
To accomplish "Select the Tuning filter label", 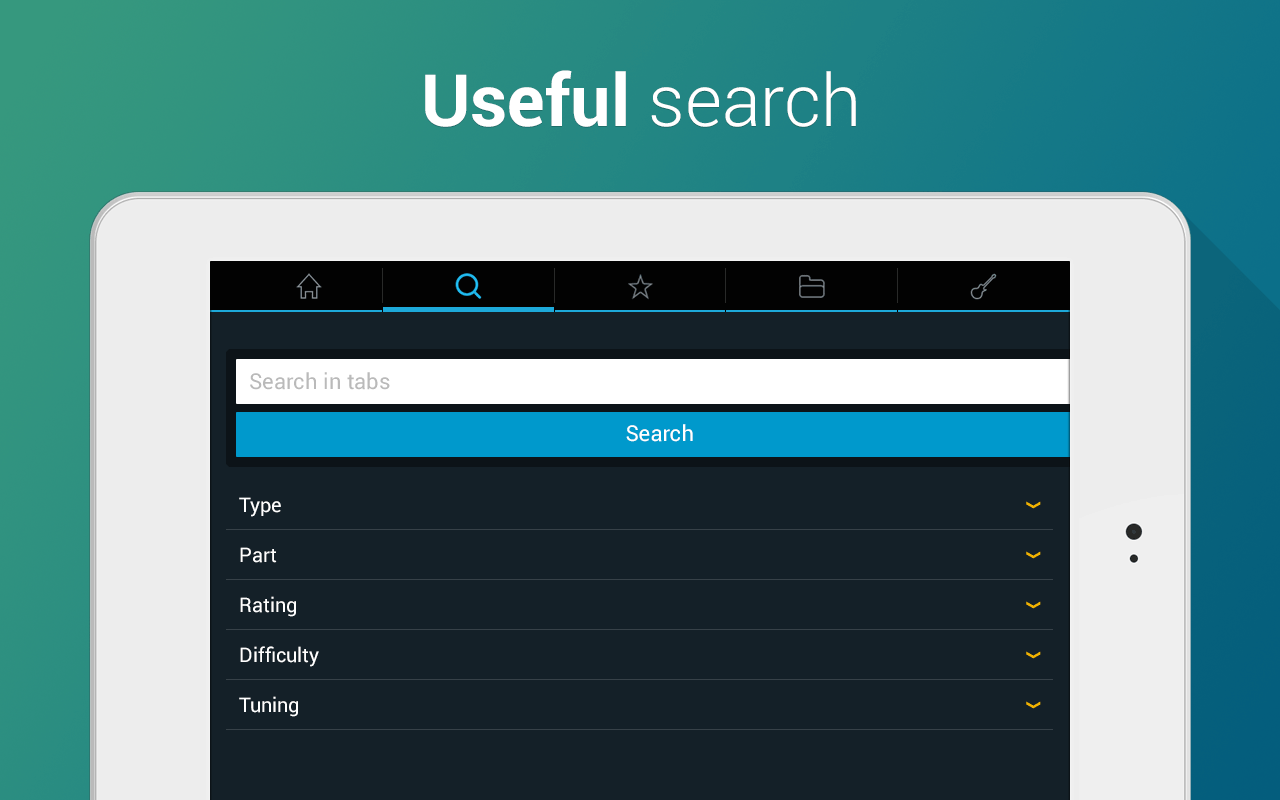I will pyautogui.click(x=269, y=705).
